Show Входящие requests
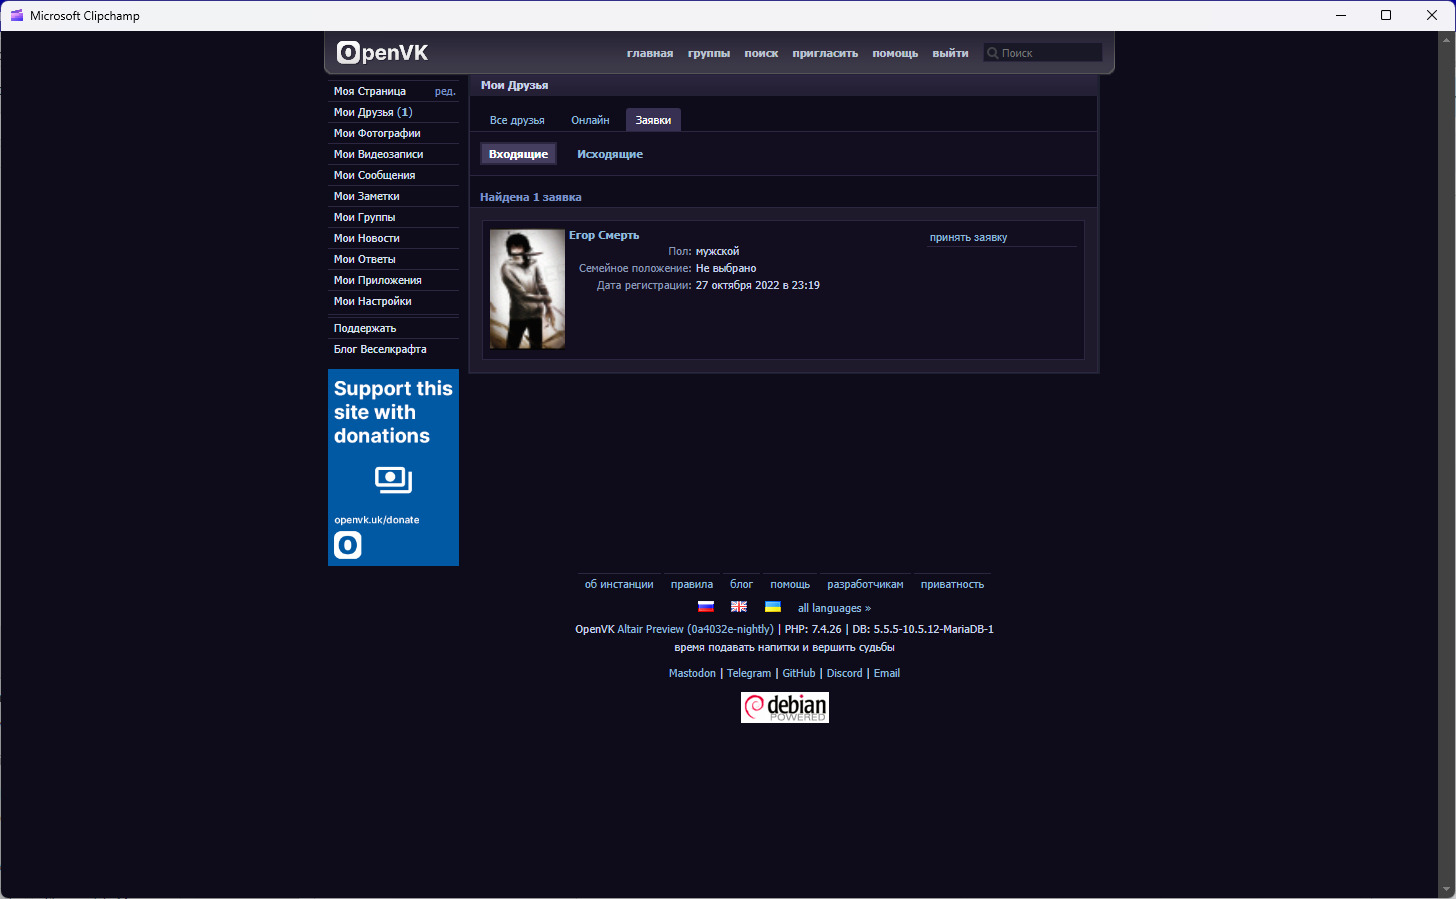The height and width of the screenshot is (899, 1456). tap(518, 154)
